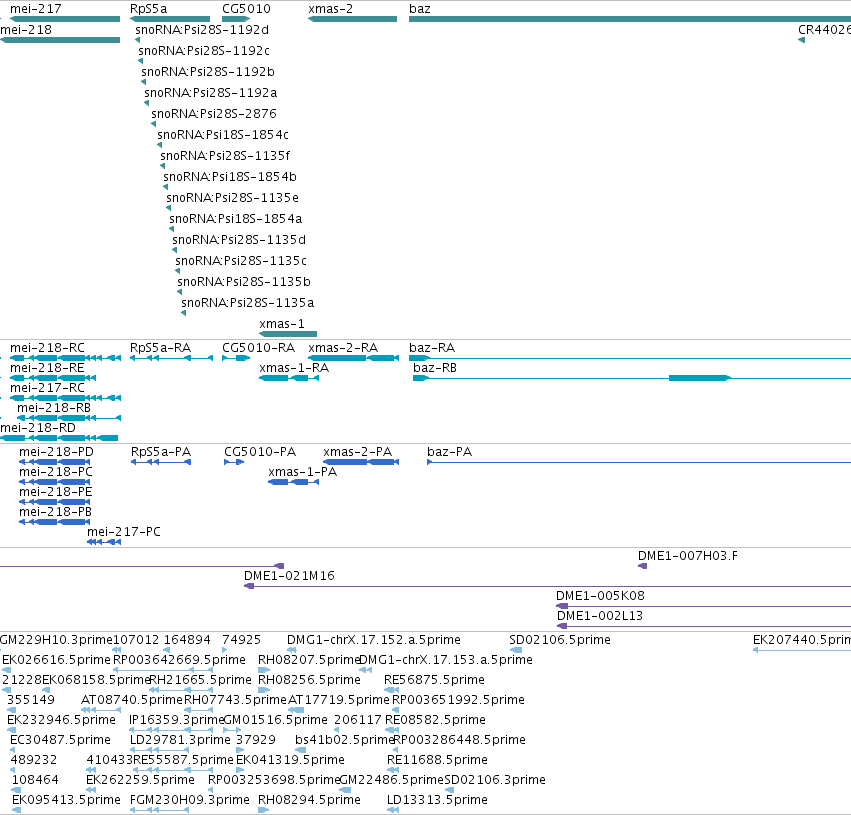Select snoRNA:Psi28S-1135f feature
This screenshot has height=815, width=851.
tap(163, 166)
